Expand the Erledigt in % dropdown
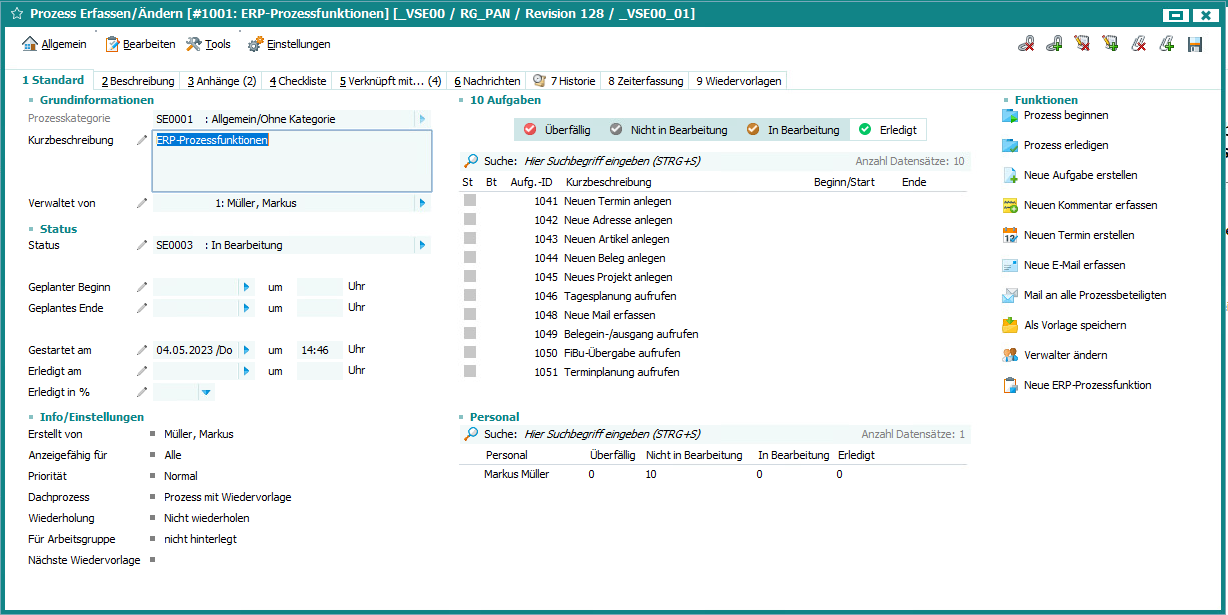The width and height of the screenshot is (1228, 615). point(206,393)
